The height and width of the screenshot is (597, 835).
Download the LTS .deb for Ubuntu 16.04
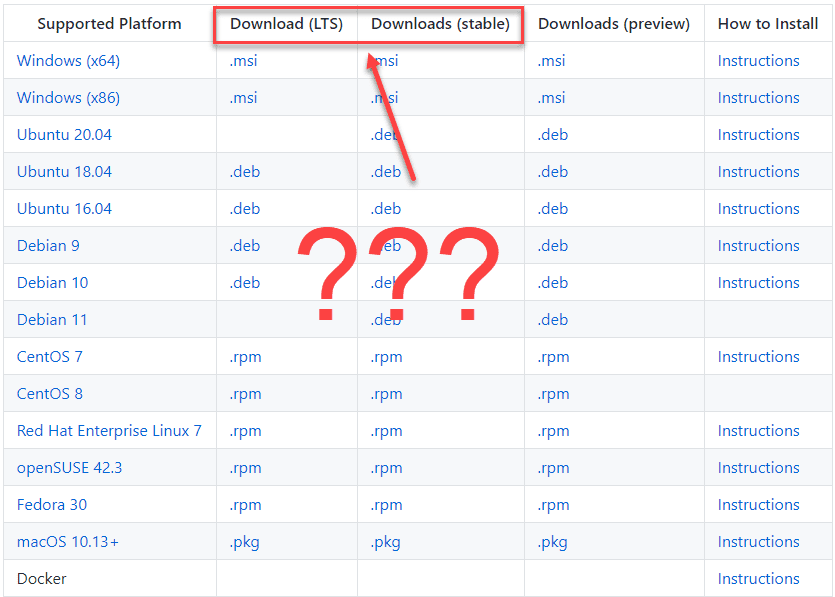click(x=245, y=209)
